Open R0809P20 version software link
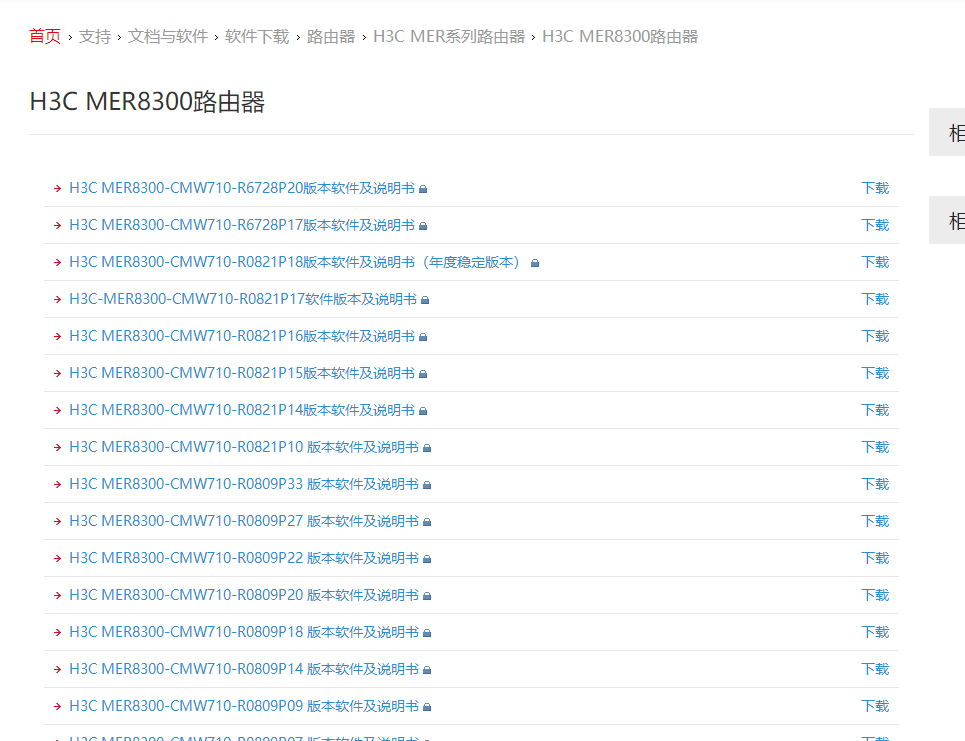This screenshot has width=965, height=741. click(244, 595)
